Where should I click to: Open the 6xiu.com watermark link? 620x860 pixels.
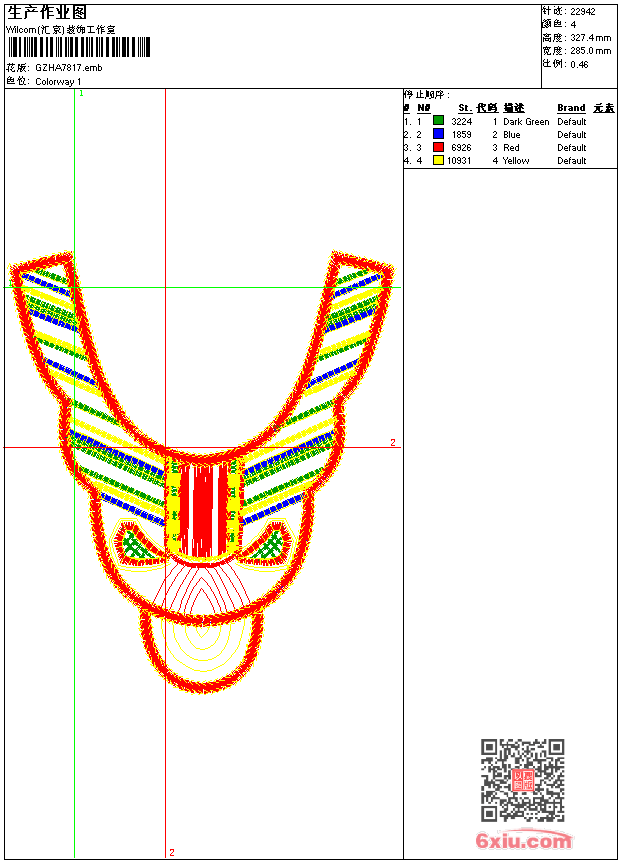click(524, 841)
